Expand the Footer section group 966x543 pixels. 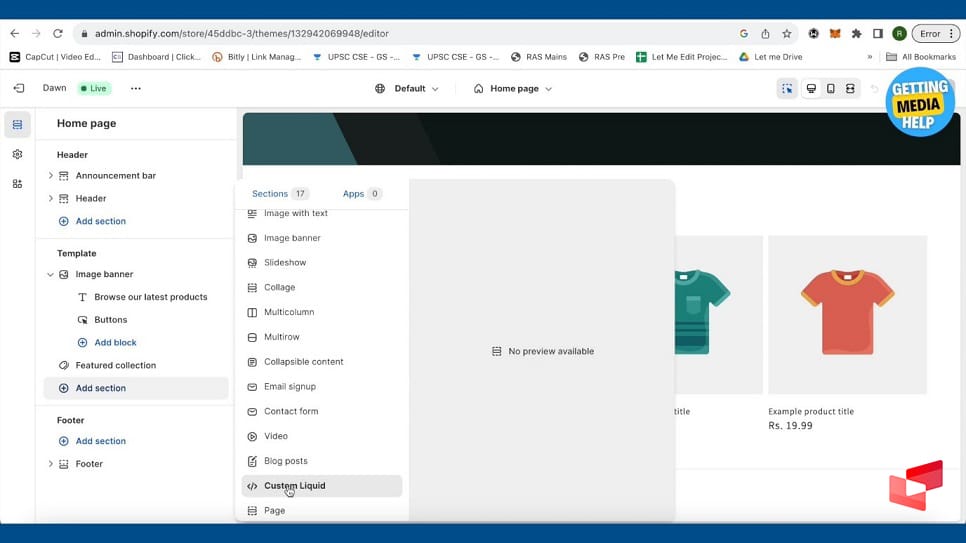[x=51, y=464]
